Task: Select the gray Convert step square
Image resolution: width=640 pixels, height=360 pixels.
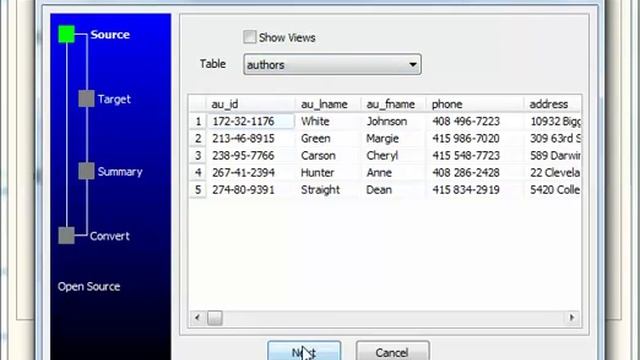Action: click(67, 236)
